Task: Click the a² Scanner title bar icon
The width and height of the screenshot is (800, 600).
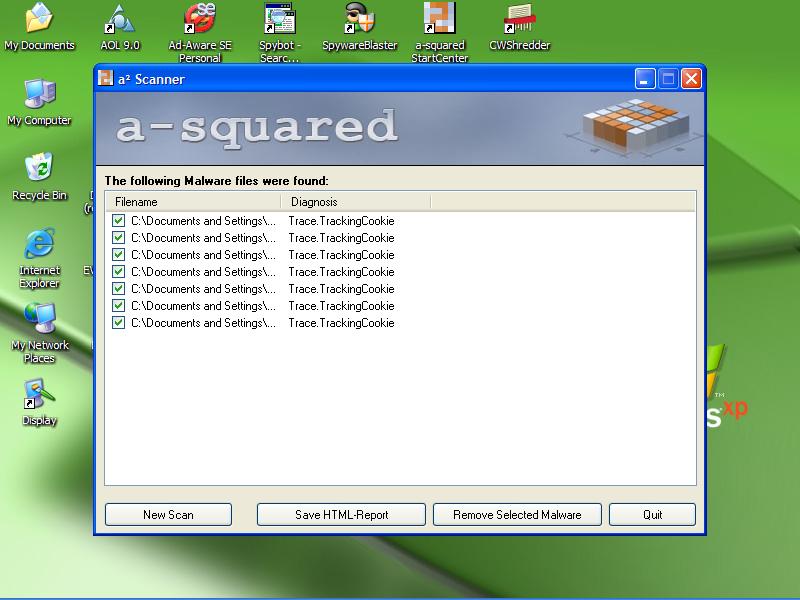Action: tap(106, 78)
